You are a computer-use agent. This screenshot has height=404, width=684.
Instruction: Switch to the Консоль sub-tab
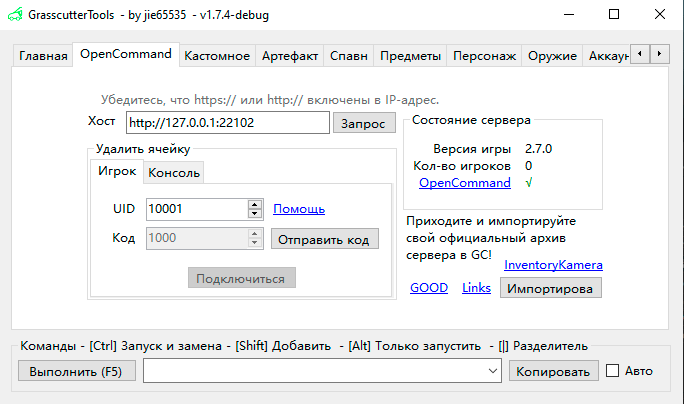174,173
